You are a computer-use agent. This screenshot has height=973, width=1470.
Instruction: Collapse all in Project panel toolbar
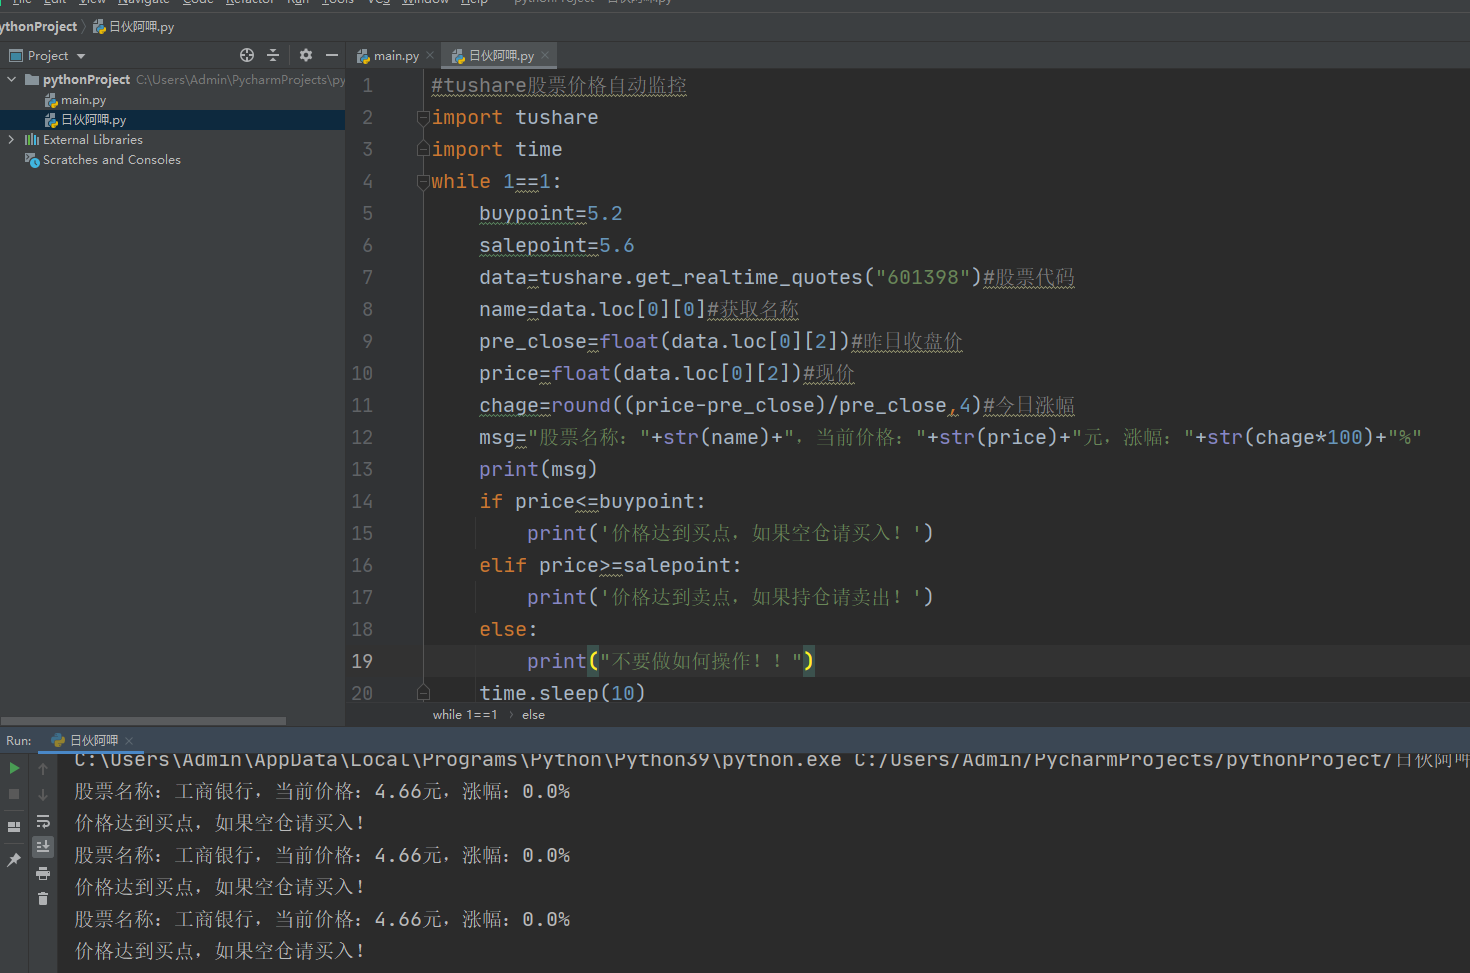[273, 56]
